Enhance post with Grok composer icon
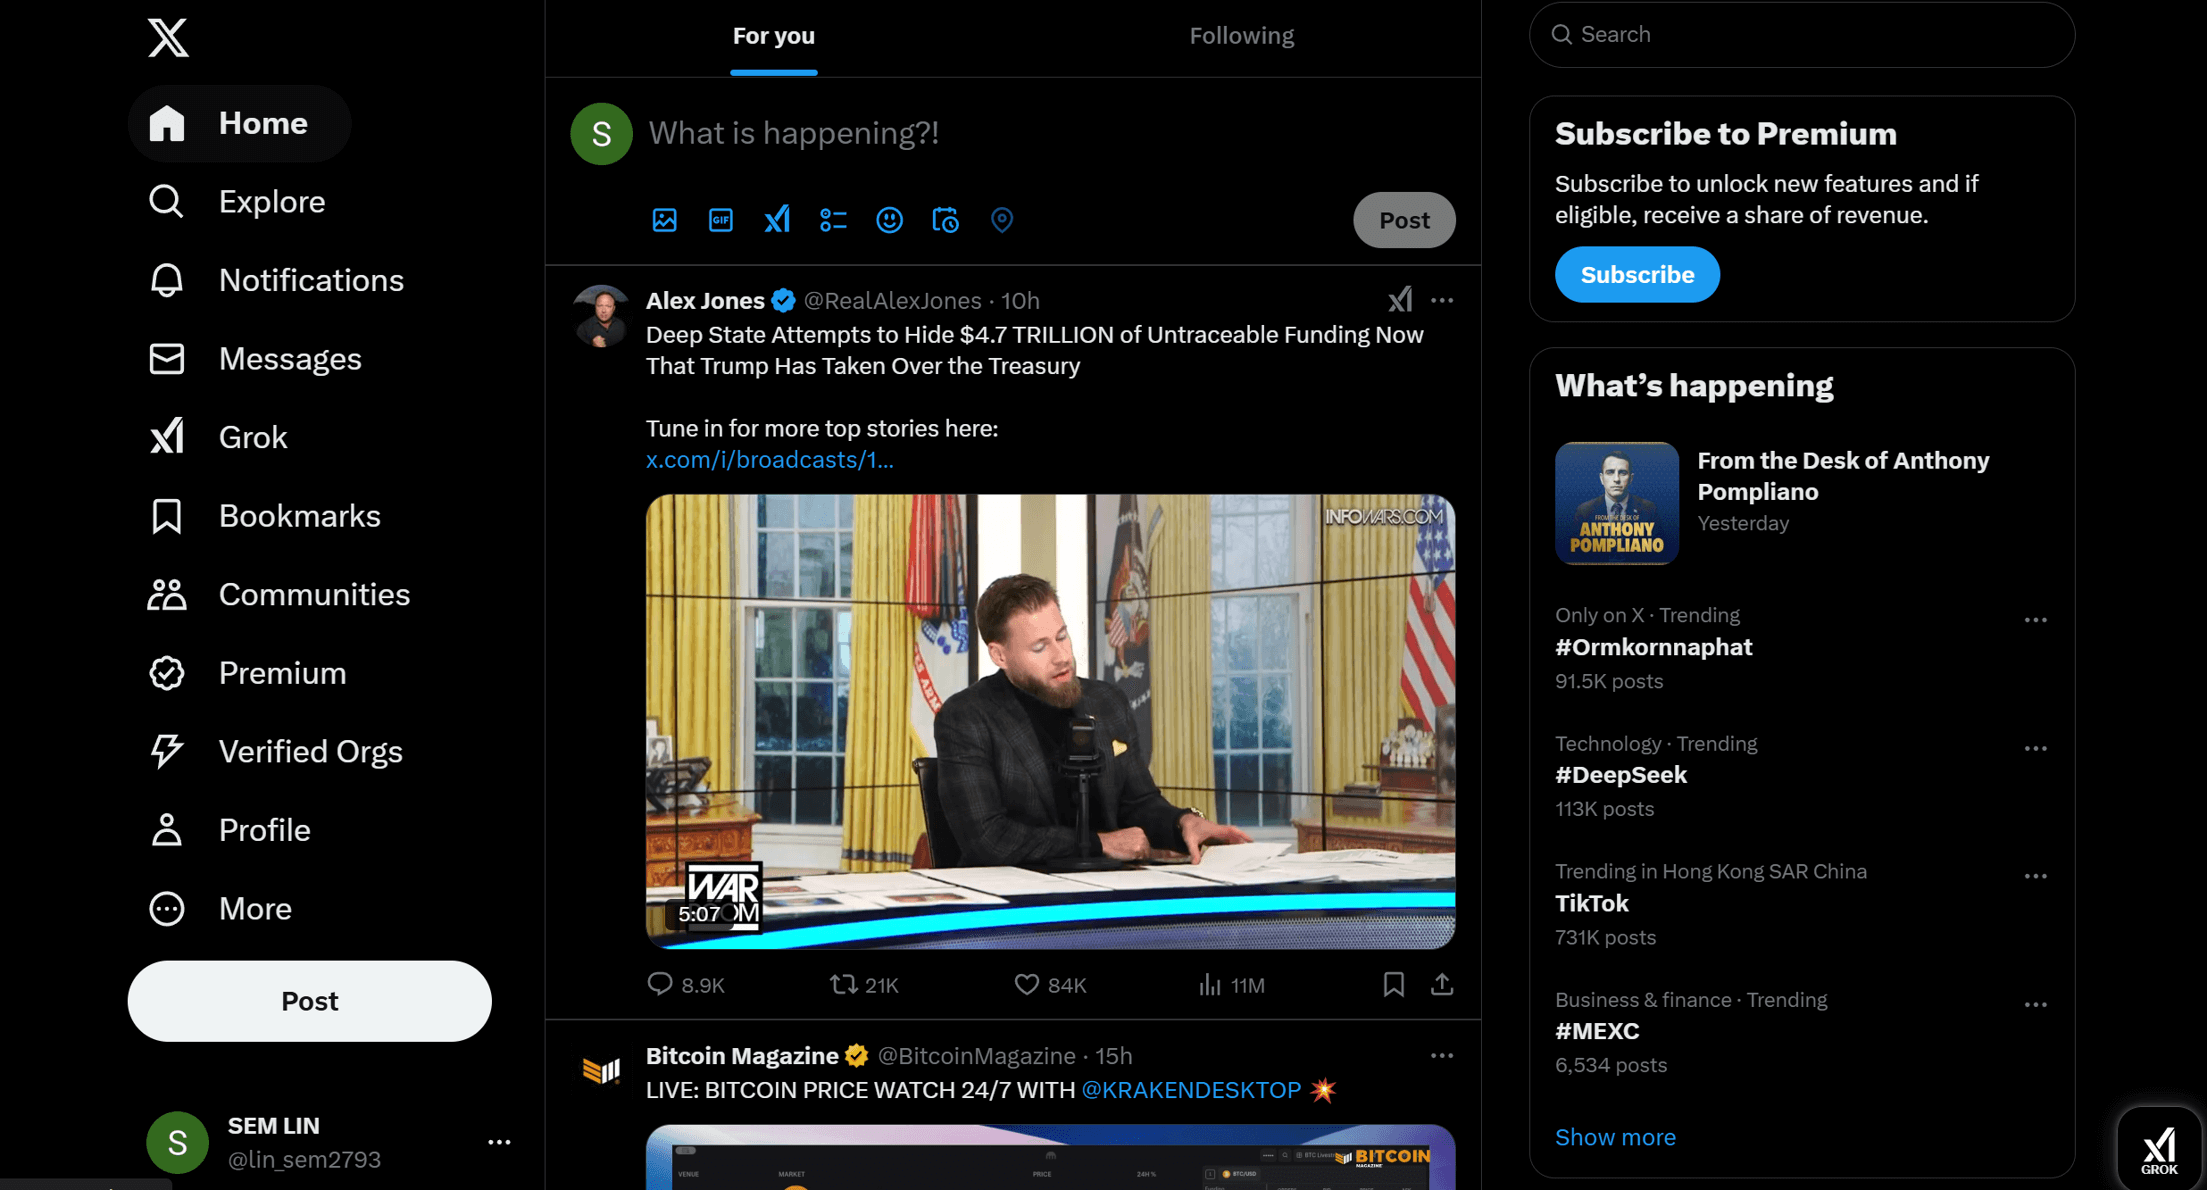Image resolution: width=2207 pixels, height=1190 pixels. [x=777, y=220]
